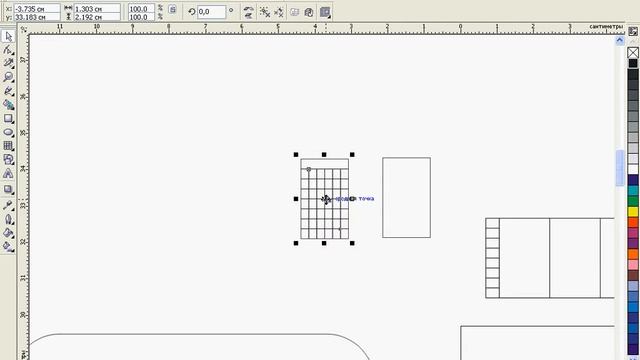640x360 pixels.
Task: Select the Smart Fill tool
Action: coord(8,104)
